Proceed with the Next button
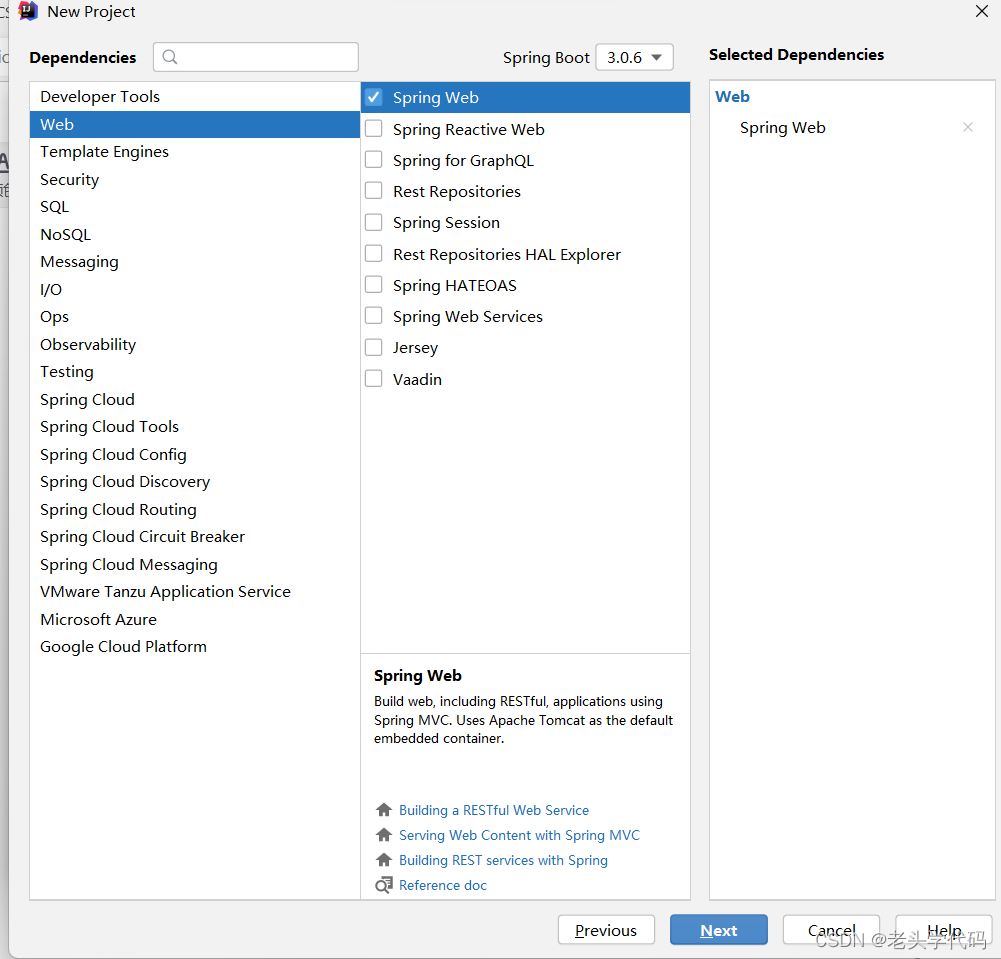The width and height of the screenshot is (1001, 959). [x=718, y=930]
